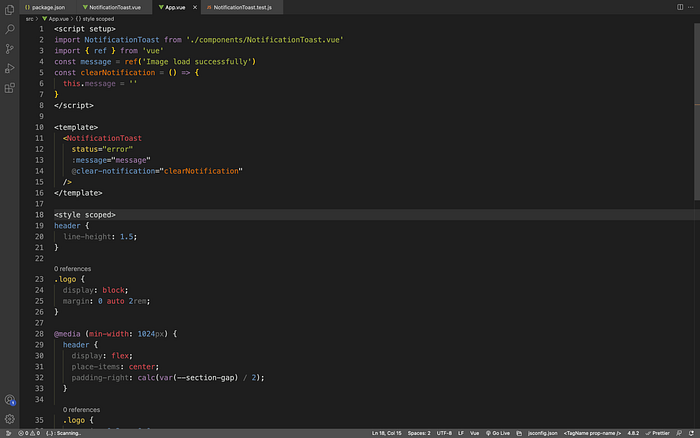Click the 'Image load successfully' string

(197, 62)
